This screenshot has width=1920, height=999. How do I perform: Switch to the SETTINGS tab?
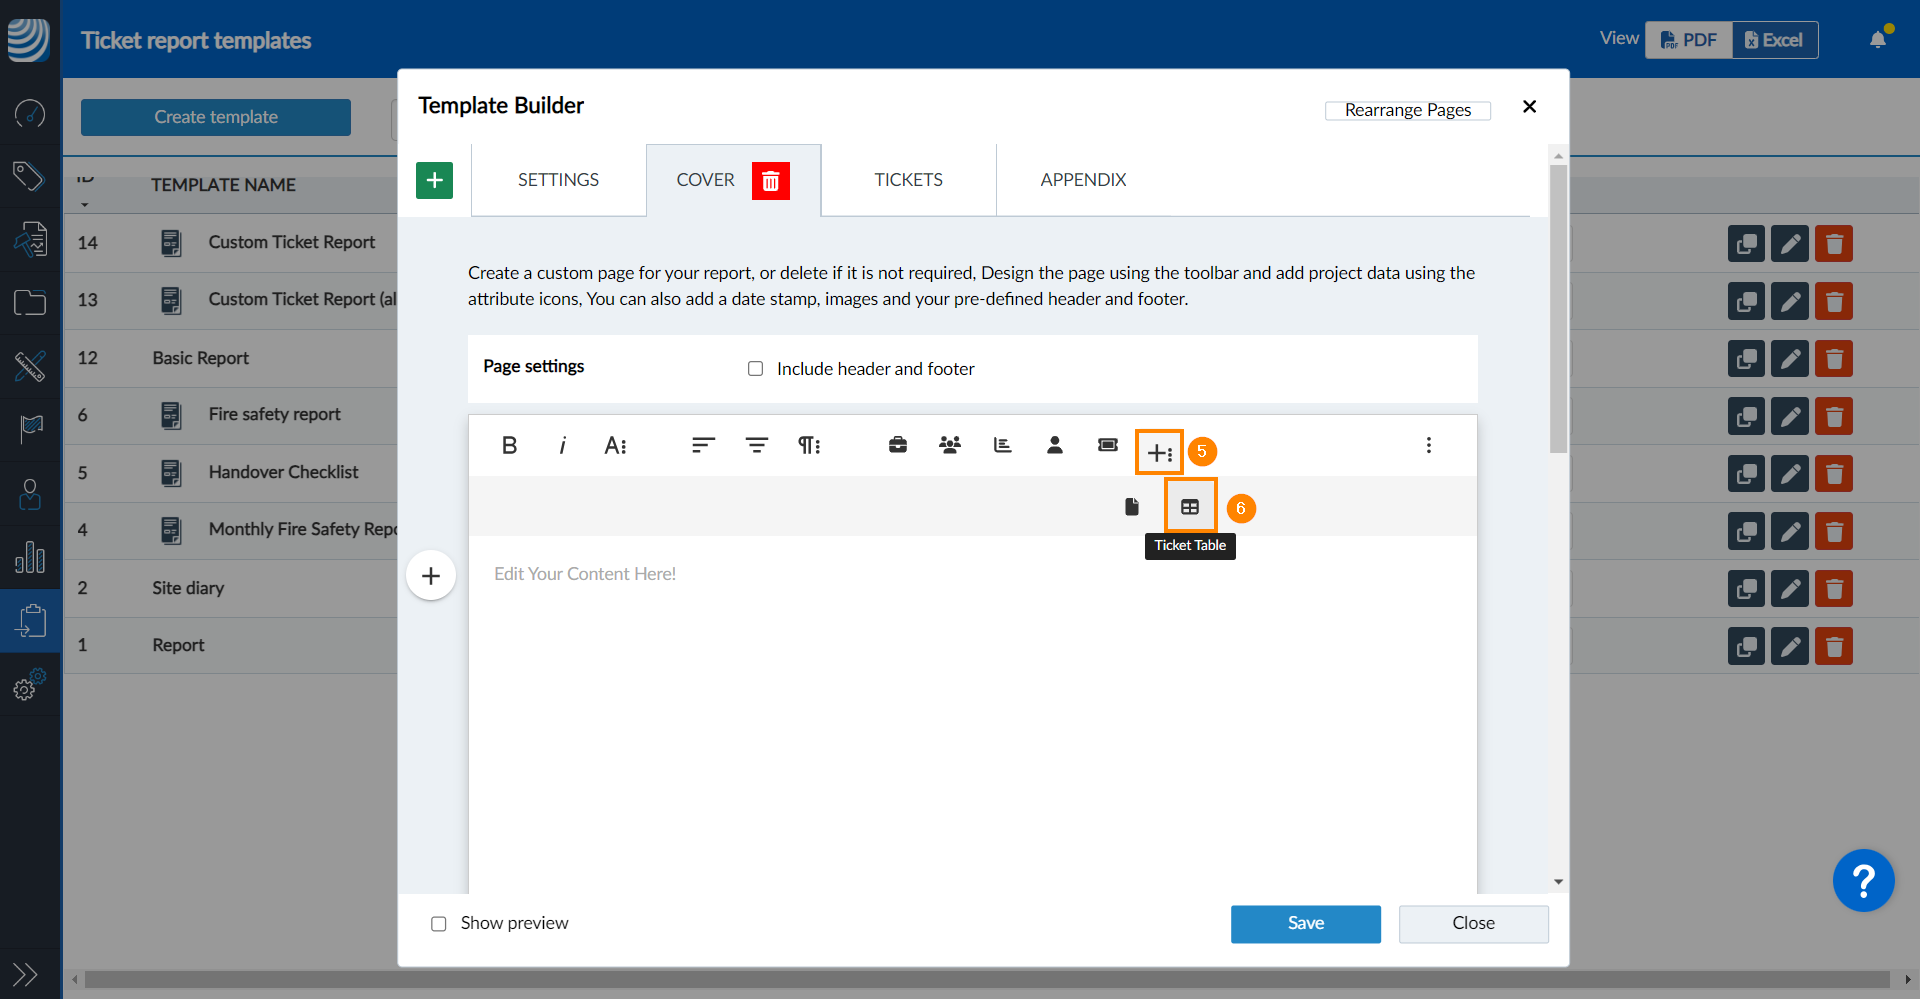pyautogui.click(x=558, y=180)
